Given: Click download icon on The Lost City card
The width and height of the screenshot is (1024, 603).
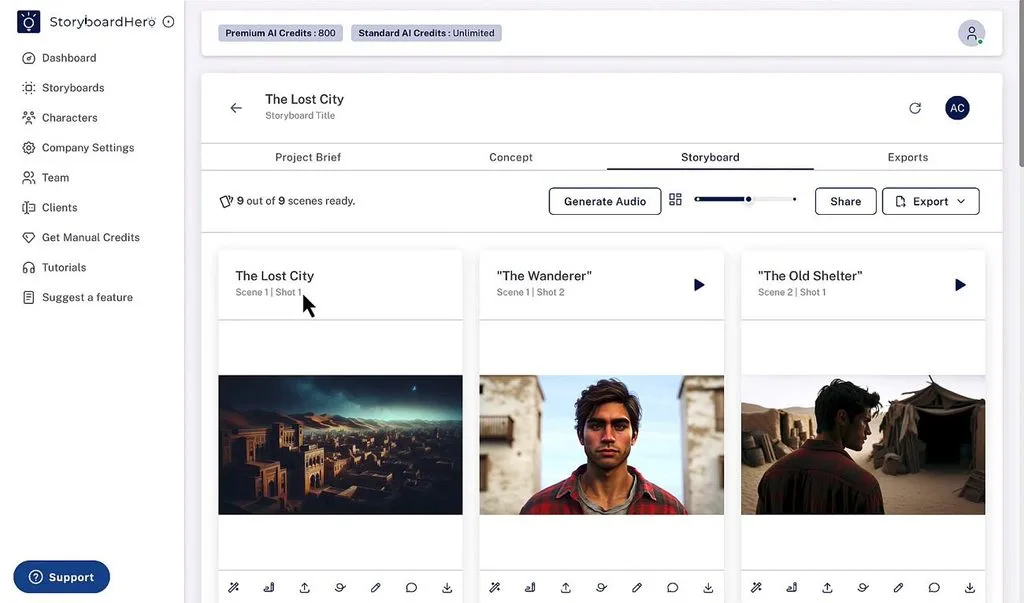Looking at the screenshot, I should click(447, 587).
